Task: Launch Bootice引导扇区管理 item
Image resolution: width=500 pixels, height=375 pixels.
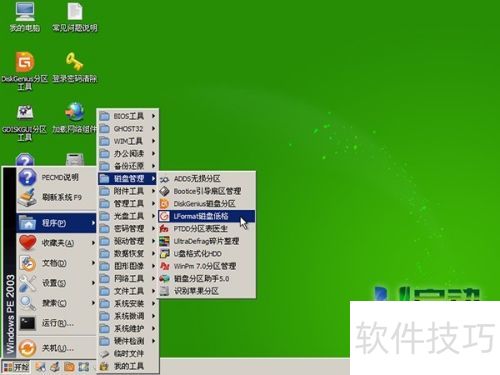Action: [x=207, y=191]
